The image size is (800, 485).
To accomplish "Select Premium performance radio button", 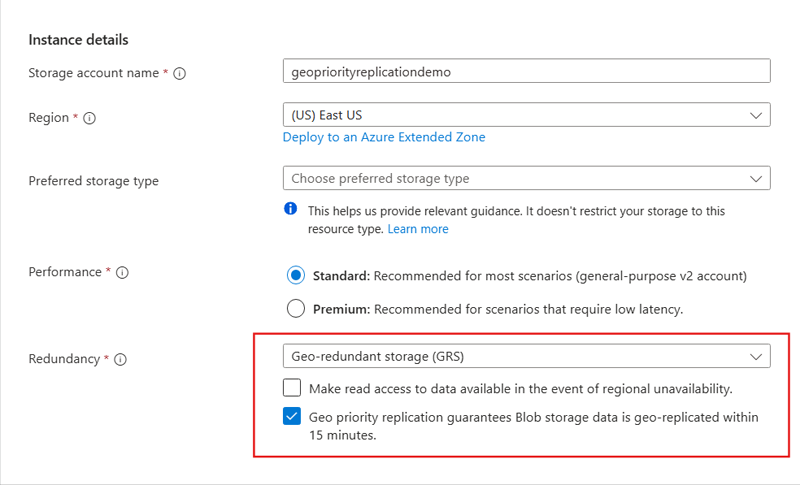I will [x=295, y=308].
